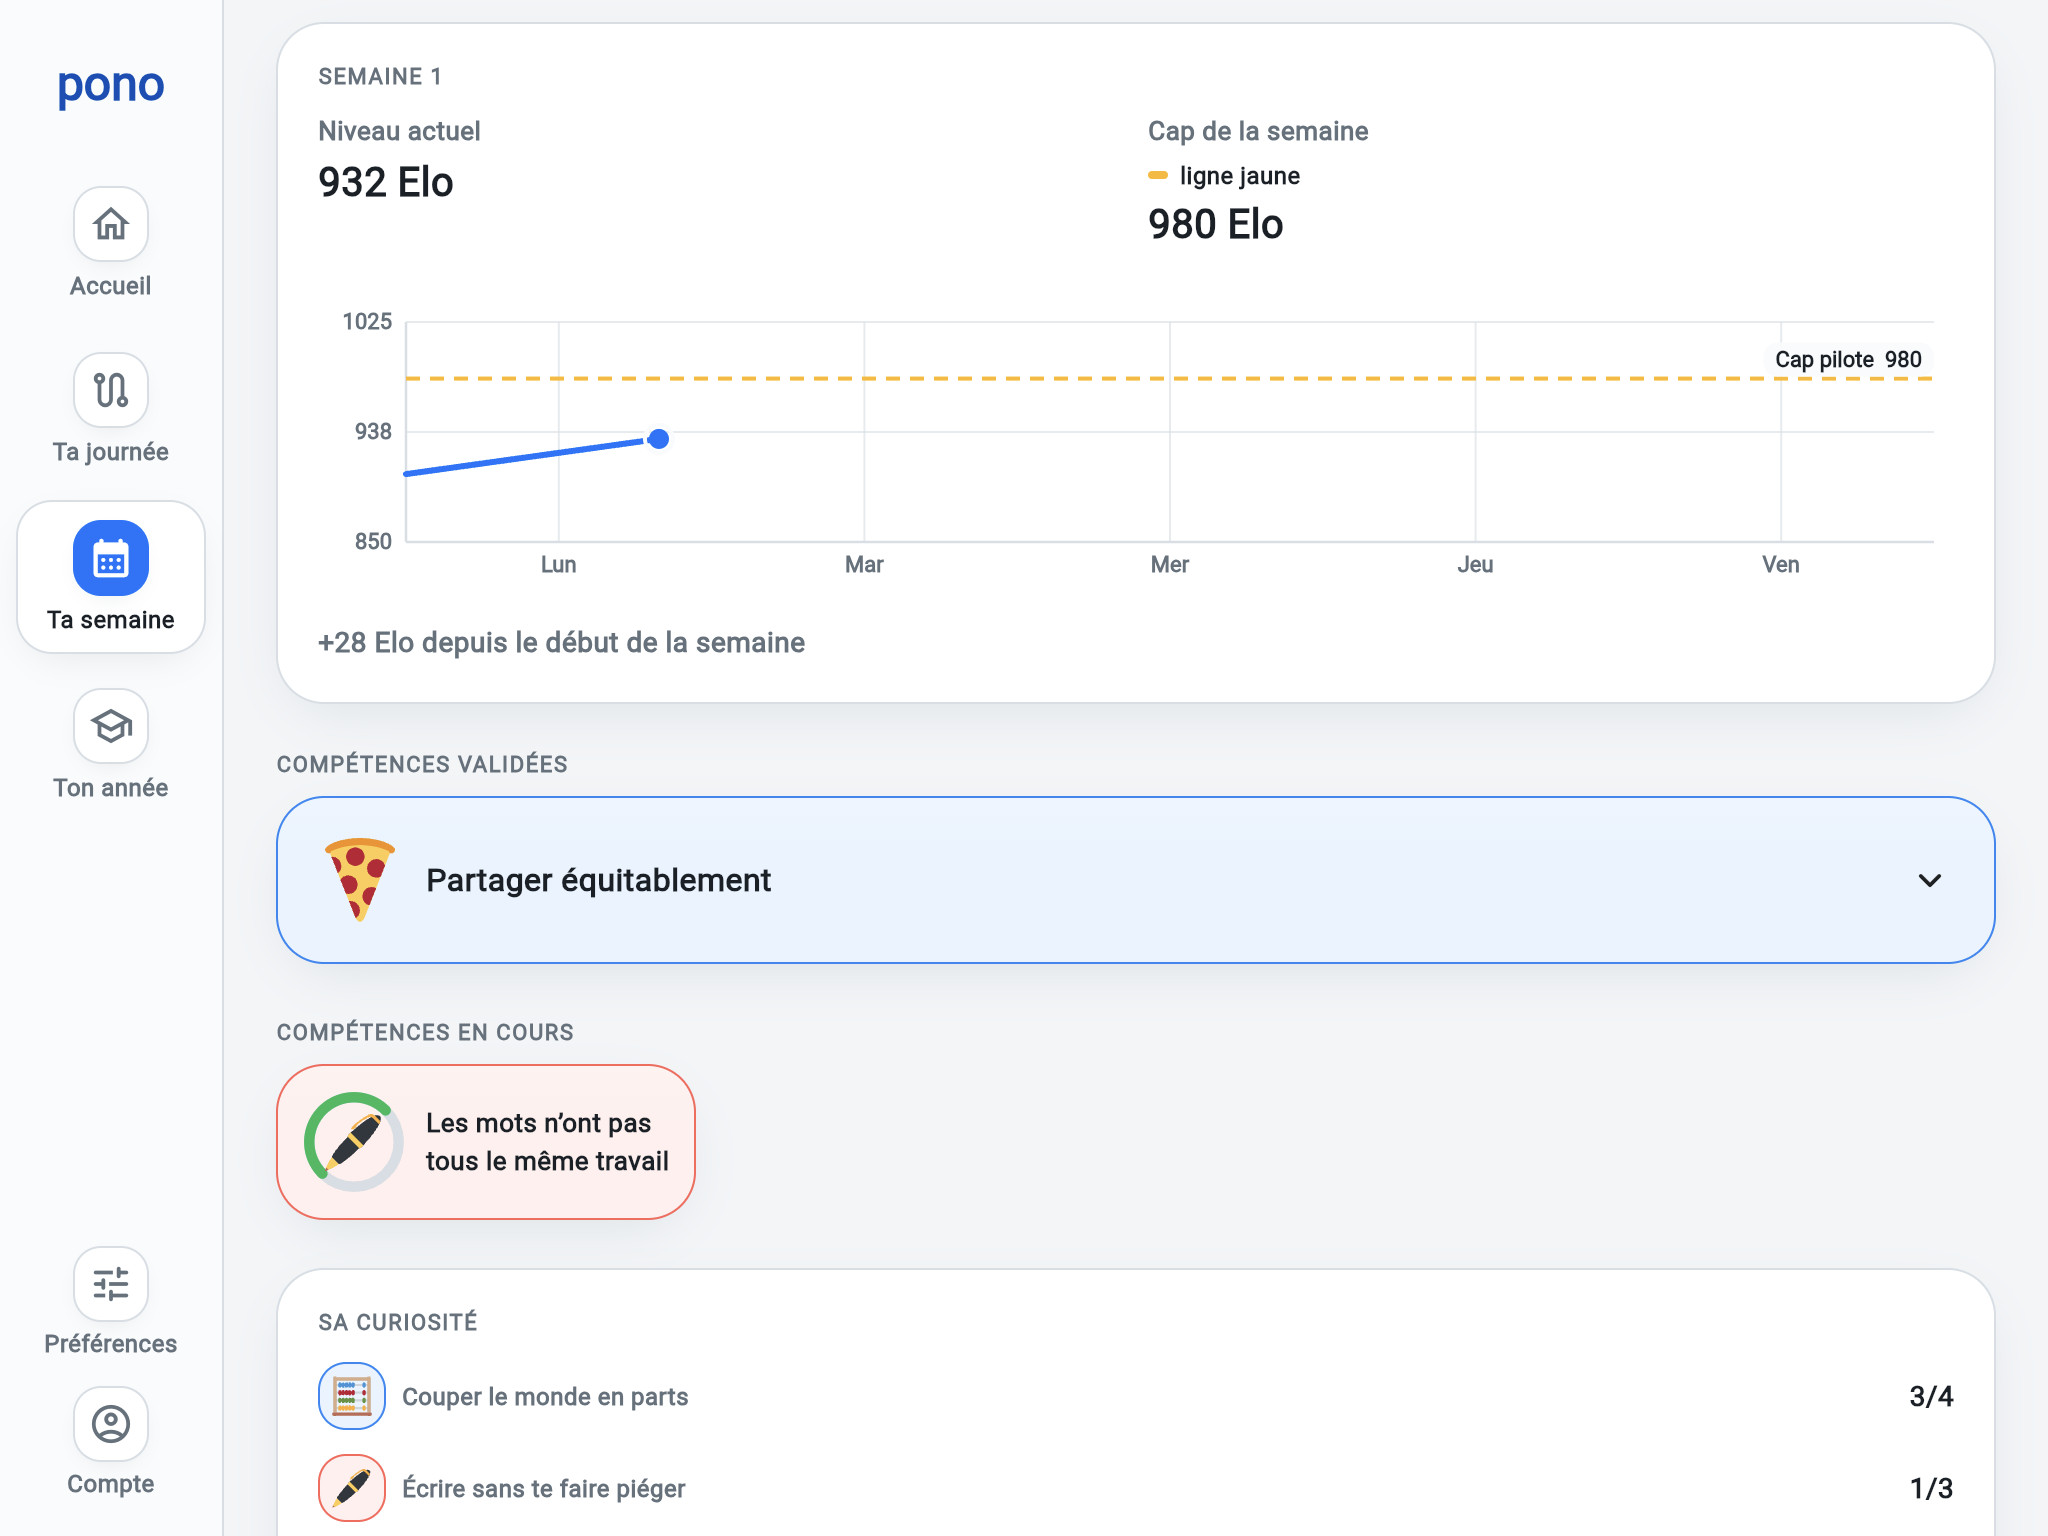Click the blue data point on the chart
The width and height of the screenshot is (2048, 1536).
click(658, 439)
